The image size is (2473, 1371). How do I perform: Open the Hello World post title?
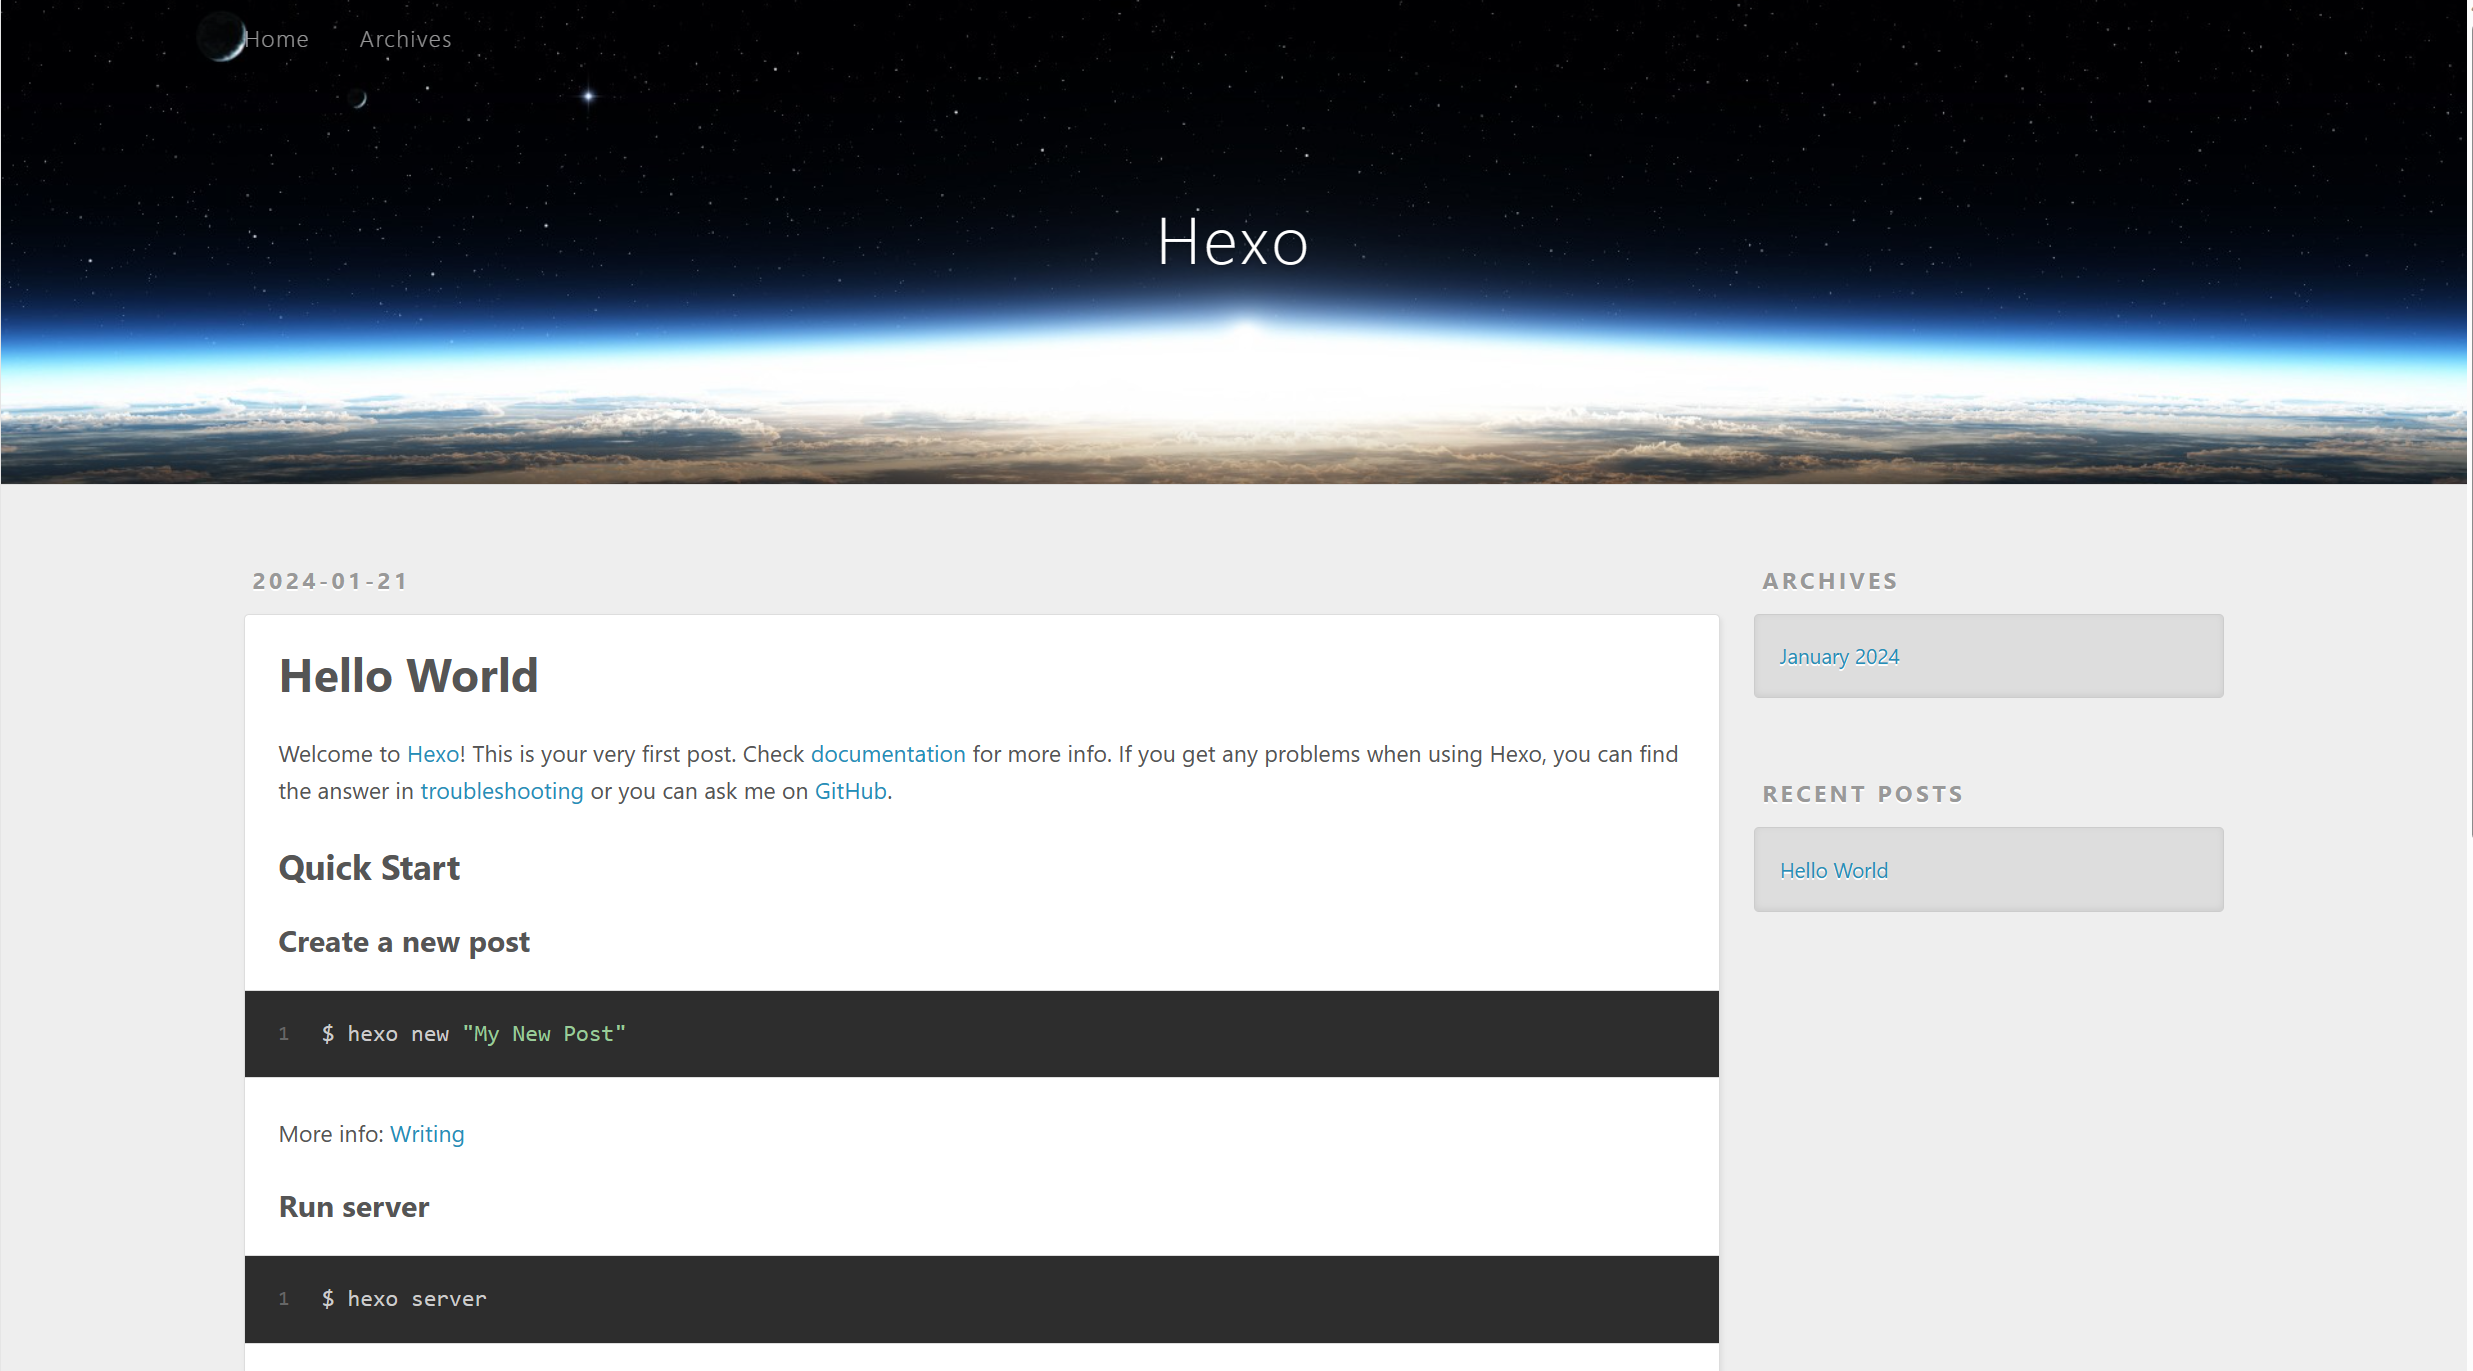coord(408,676)
